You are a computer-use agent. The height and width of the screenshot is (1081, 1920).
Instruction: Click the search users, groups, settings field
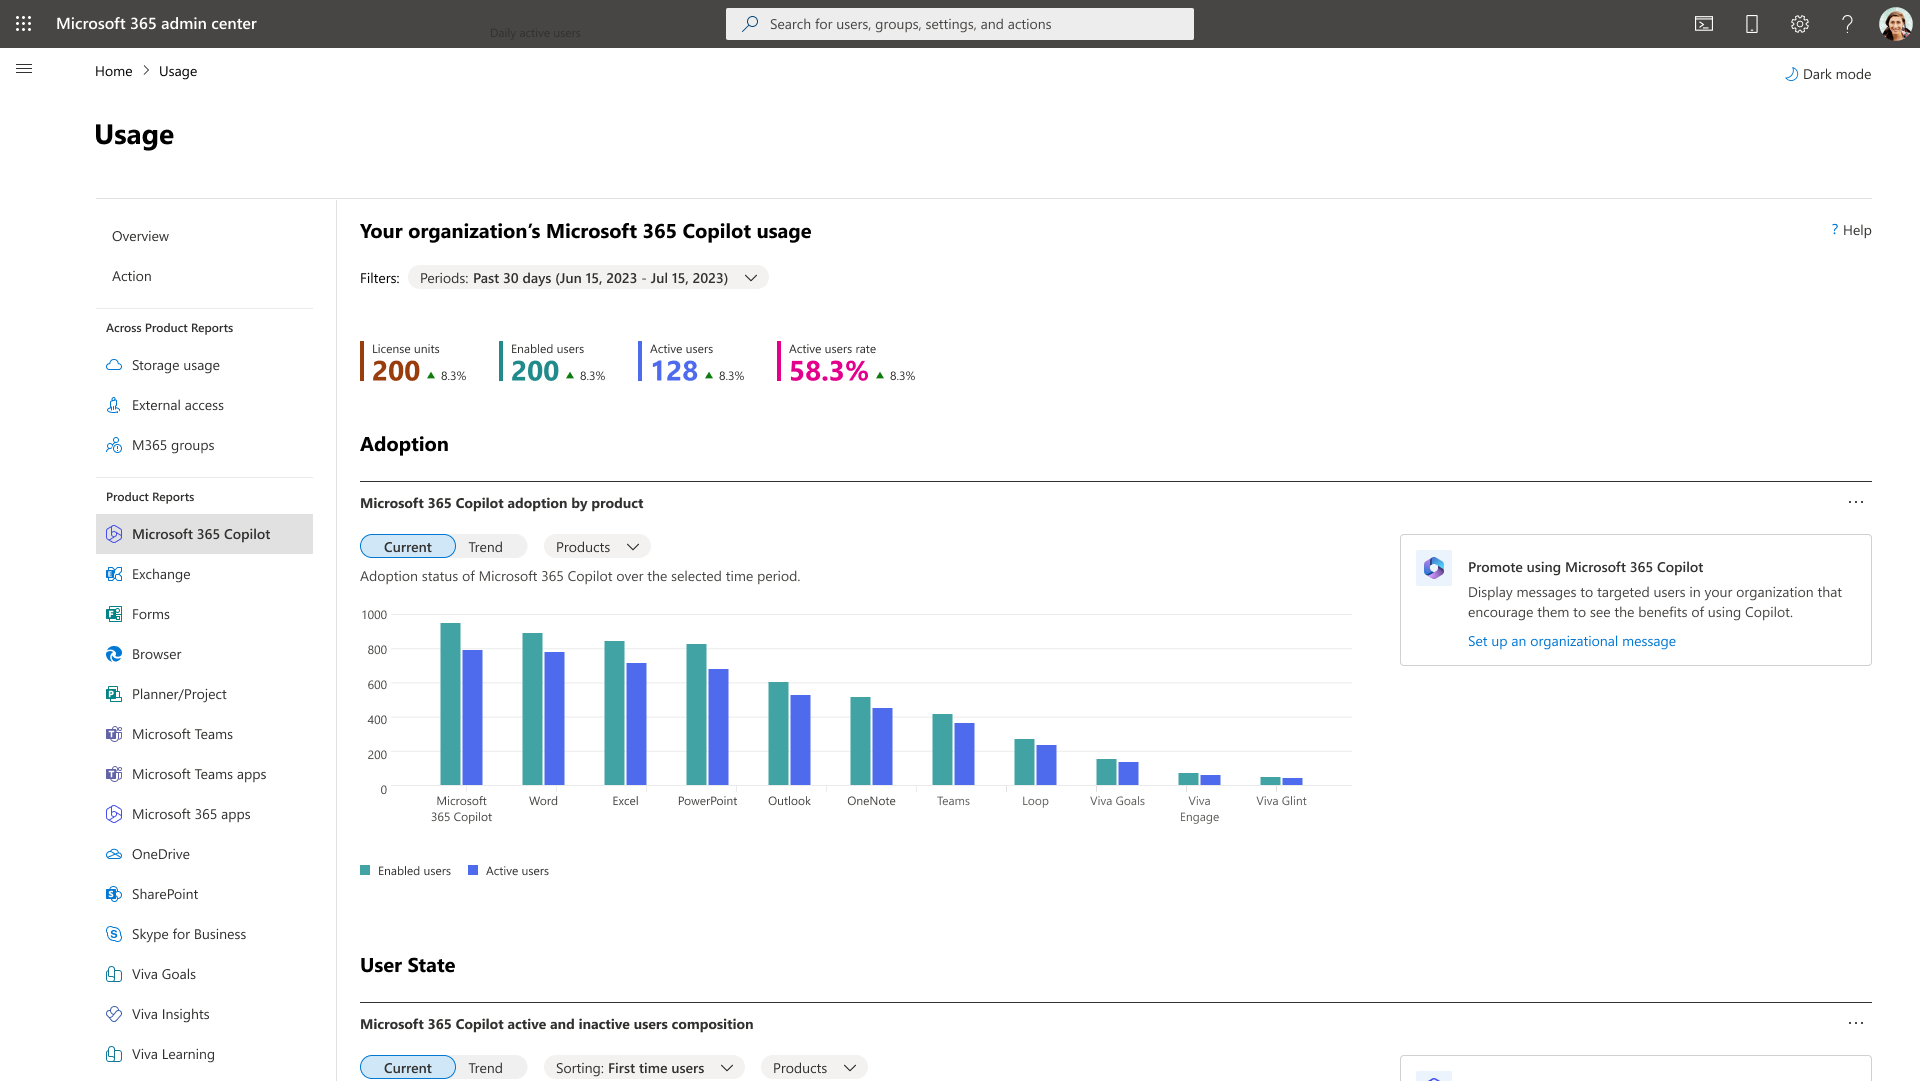[x=960, y=24]
